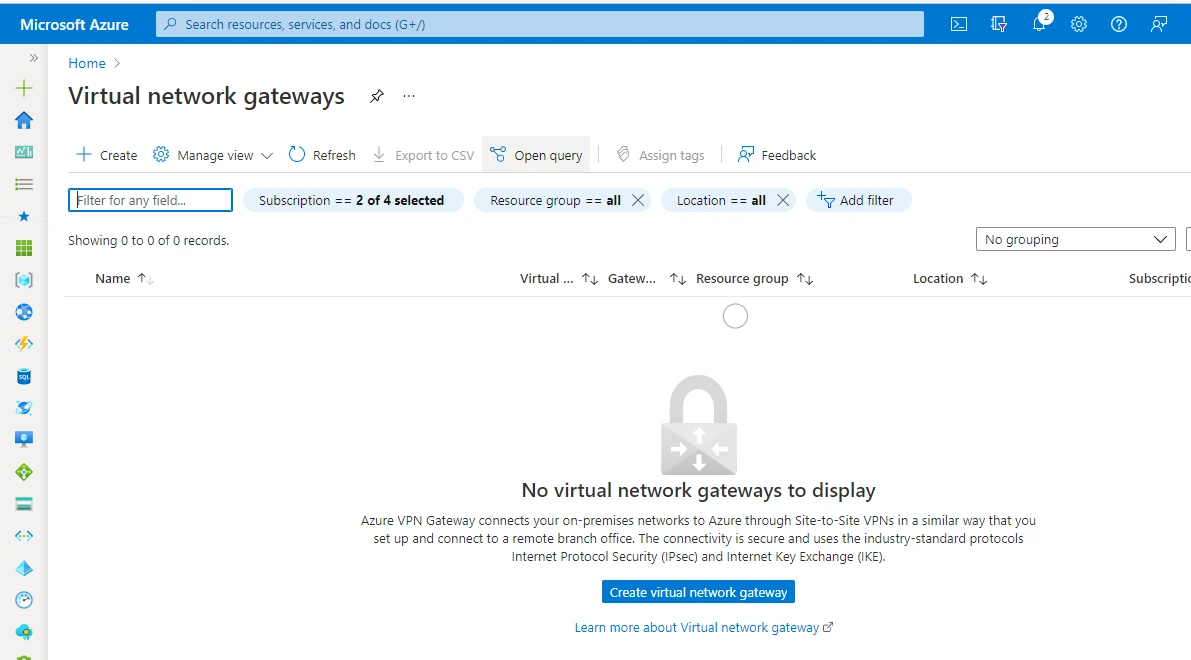Select the Favorites star icon in sidebar
1191x660 pixels.
pyautogui.click(x=23, y=216)
